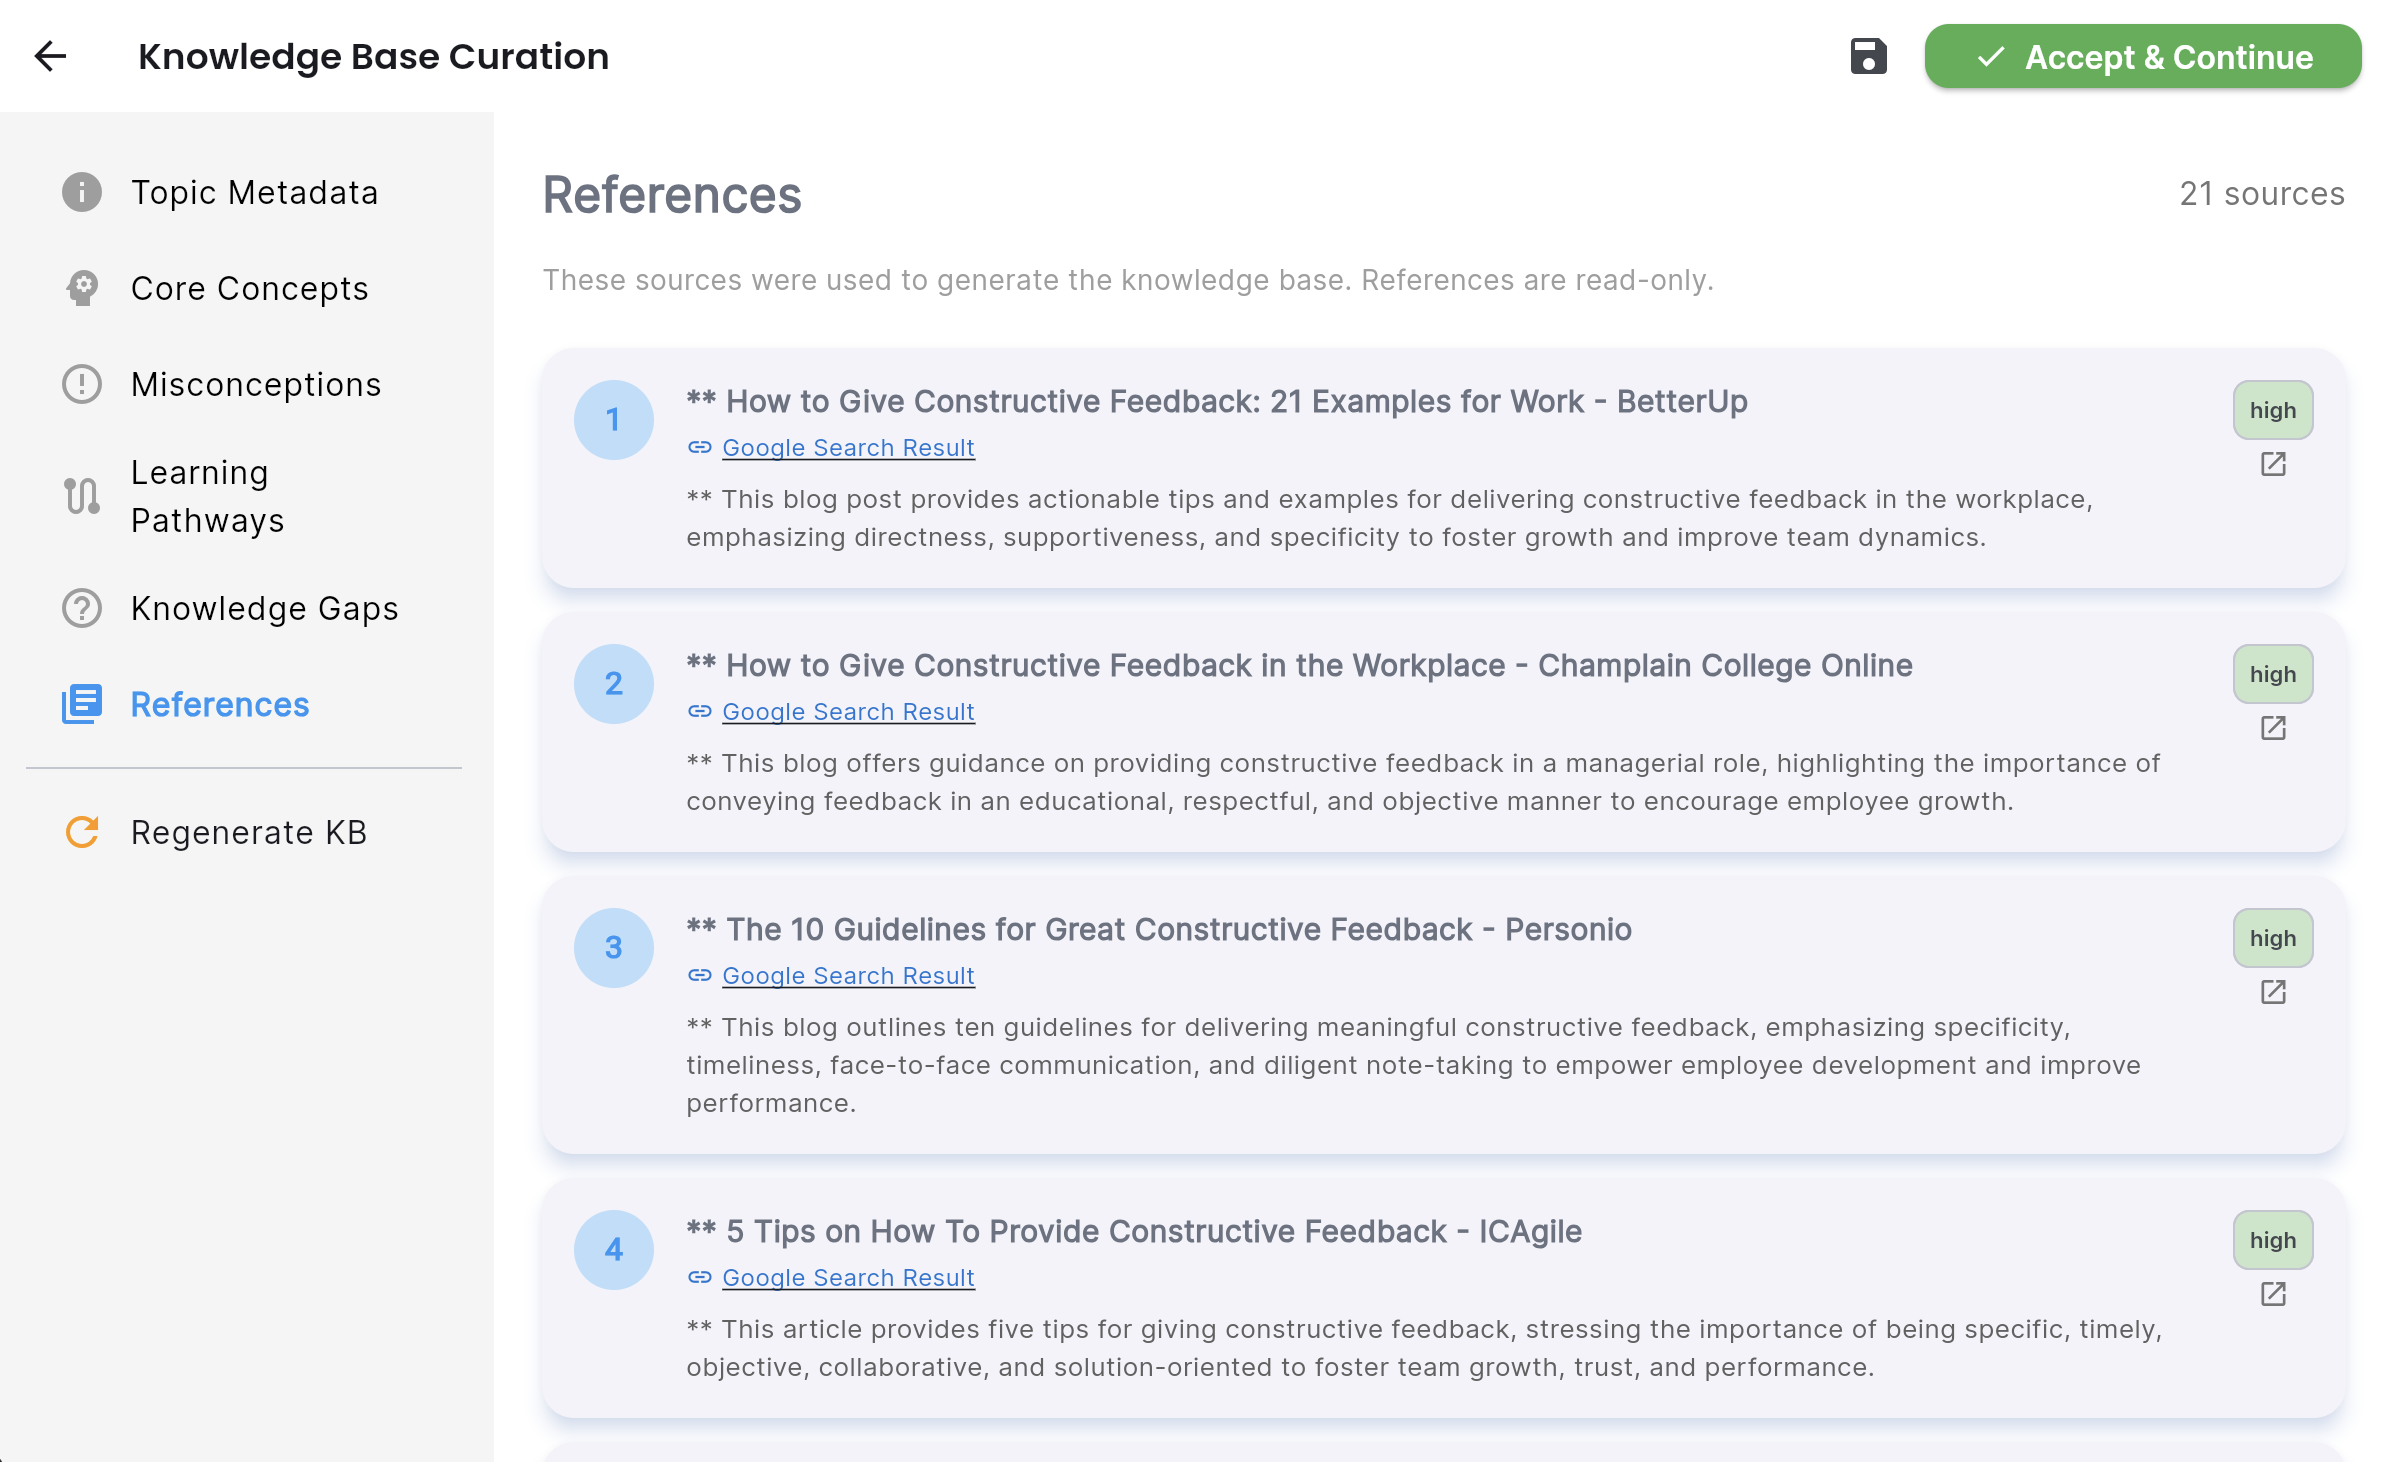Open external link for reference 1

pos(2272,464)
